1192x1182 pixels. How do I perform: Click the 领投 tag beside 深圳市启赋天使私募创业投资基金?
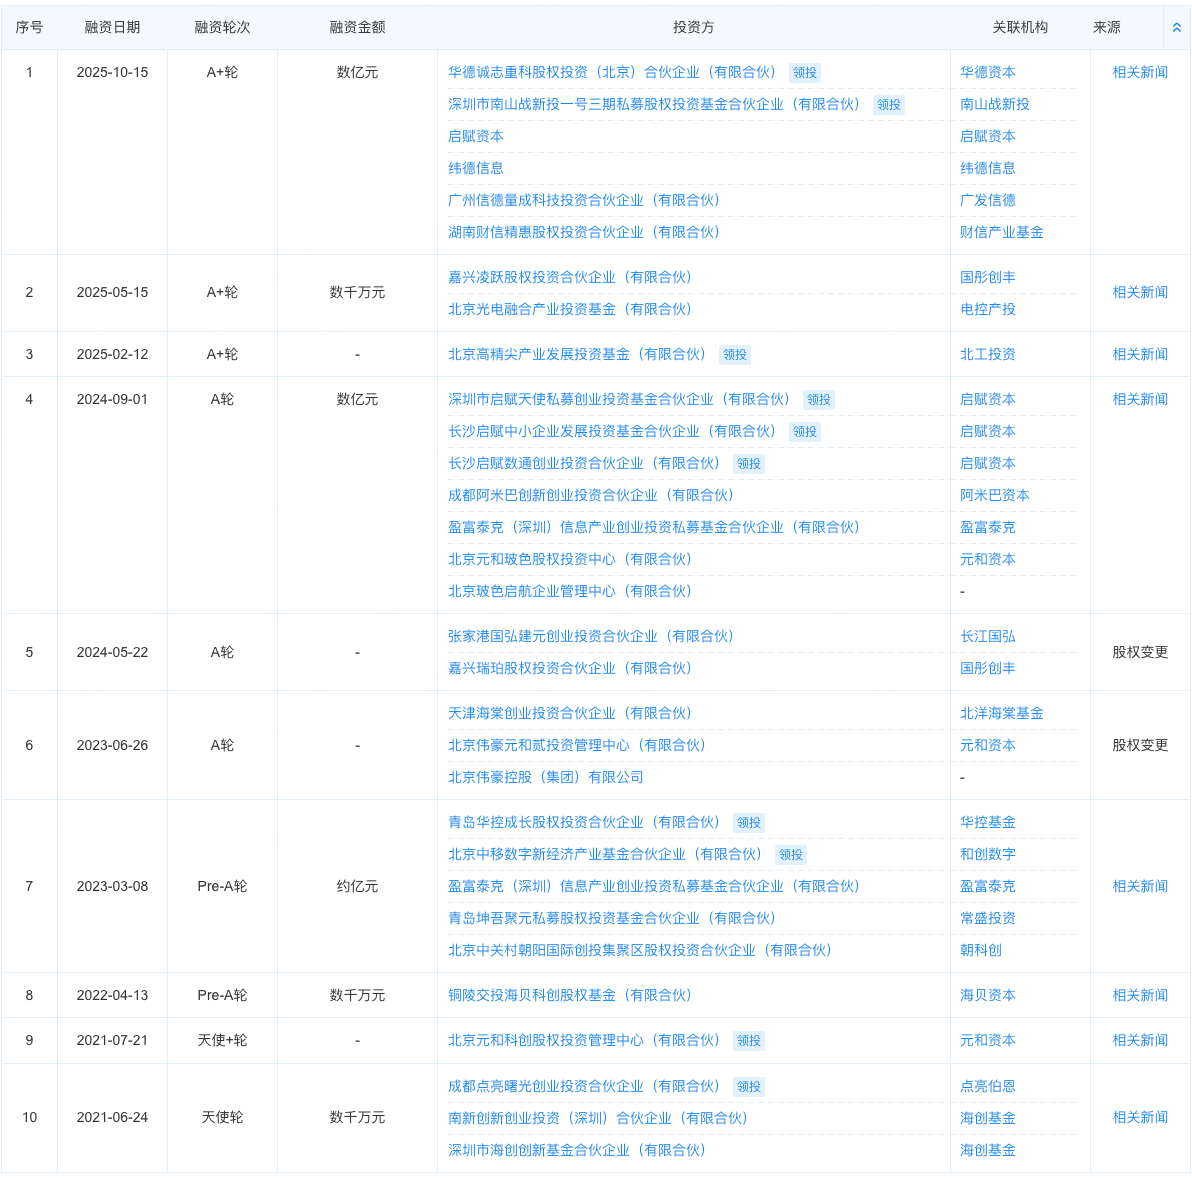pos(818,399)
